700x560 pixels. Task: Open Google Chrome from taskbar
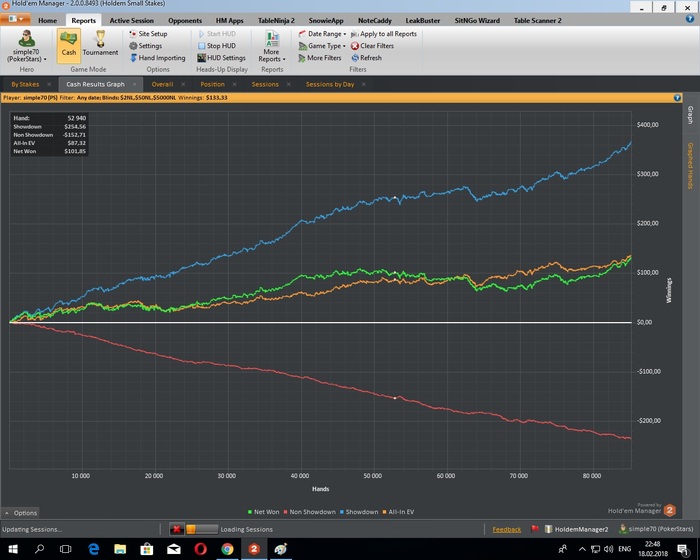[227, 549]
